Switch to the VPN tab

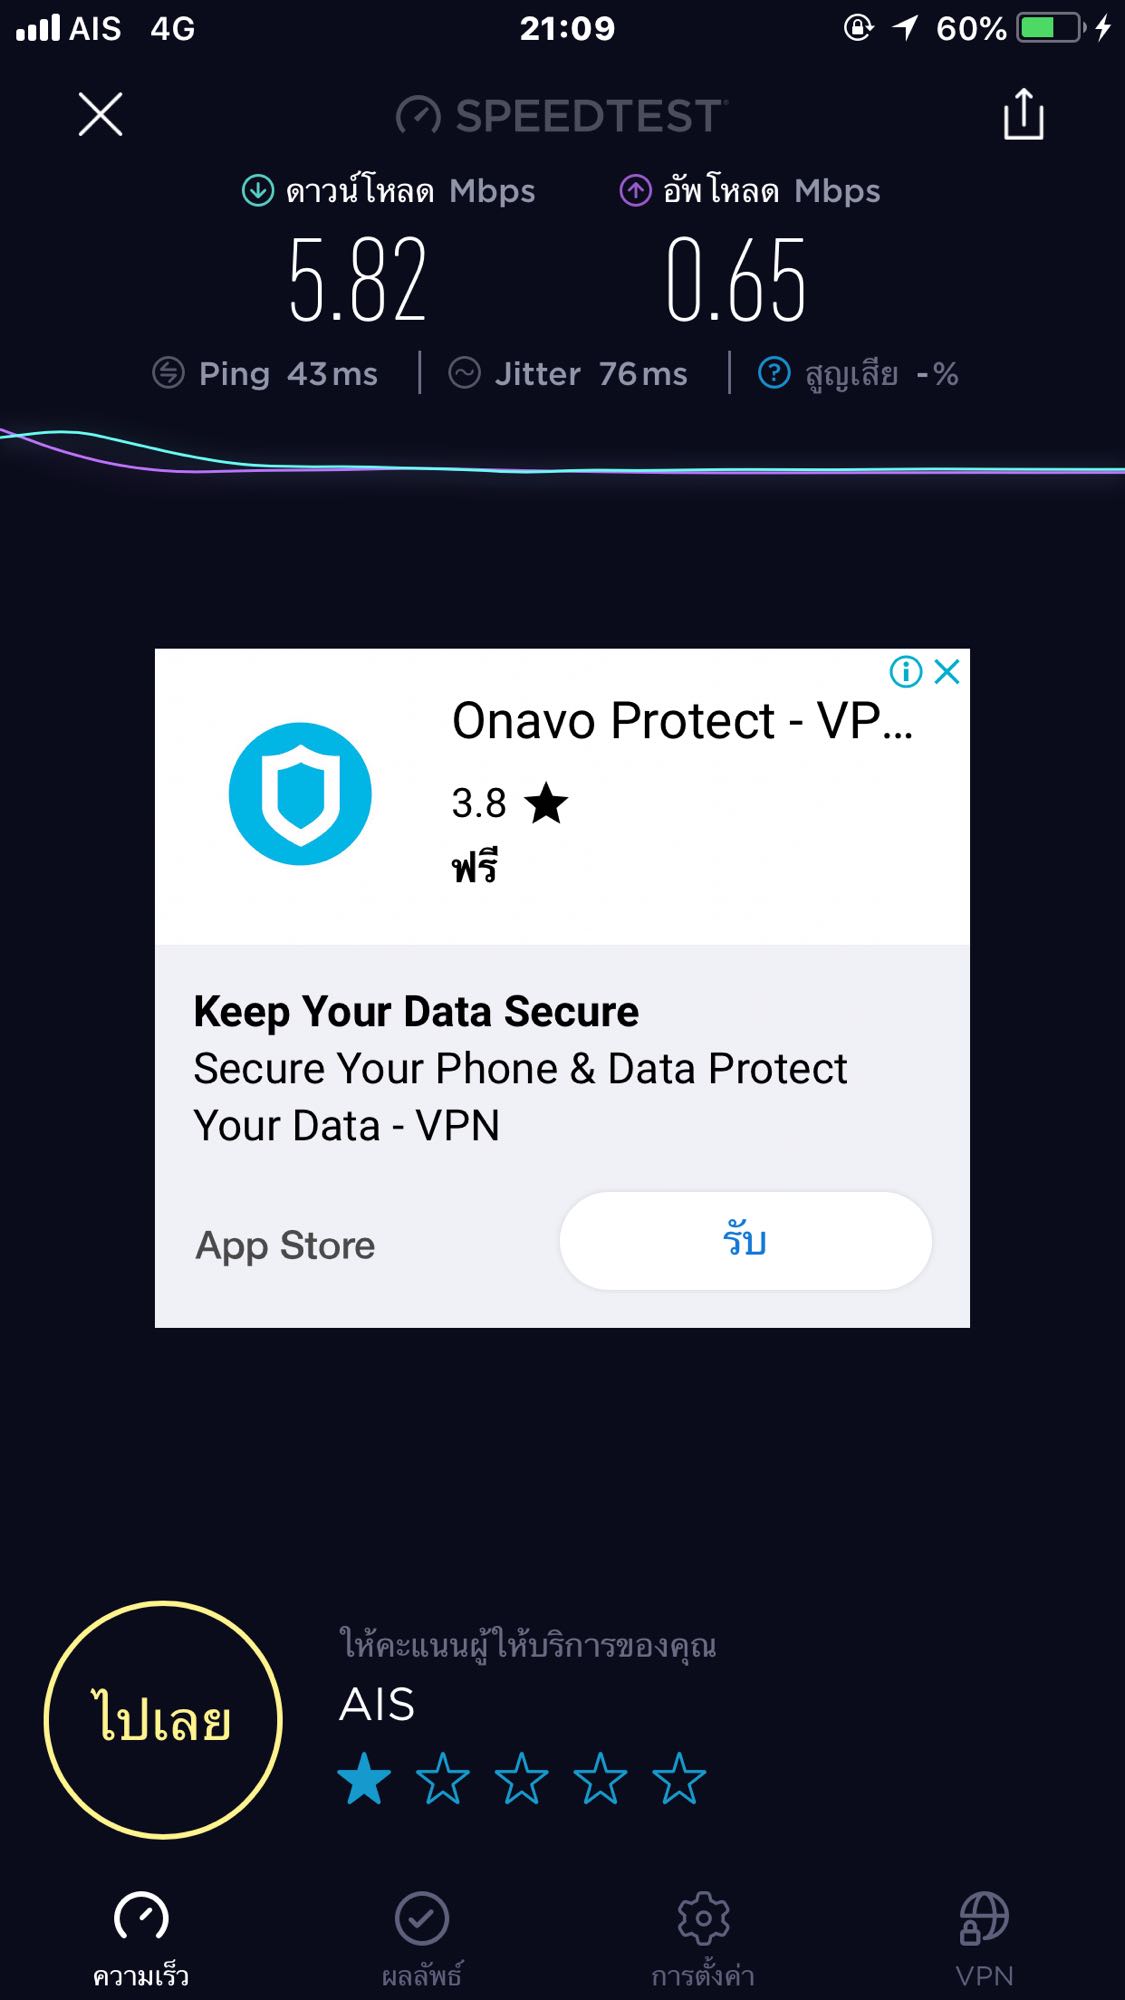click(984, 1939)
